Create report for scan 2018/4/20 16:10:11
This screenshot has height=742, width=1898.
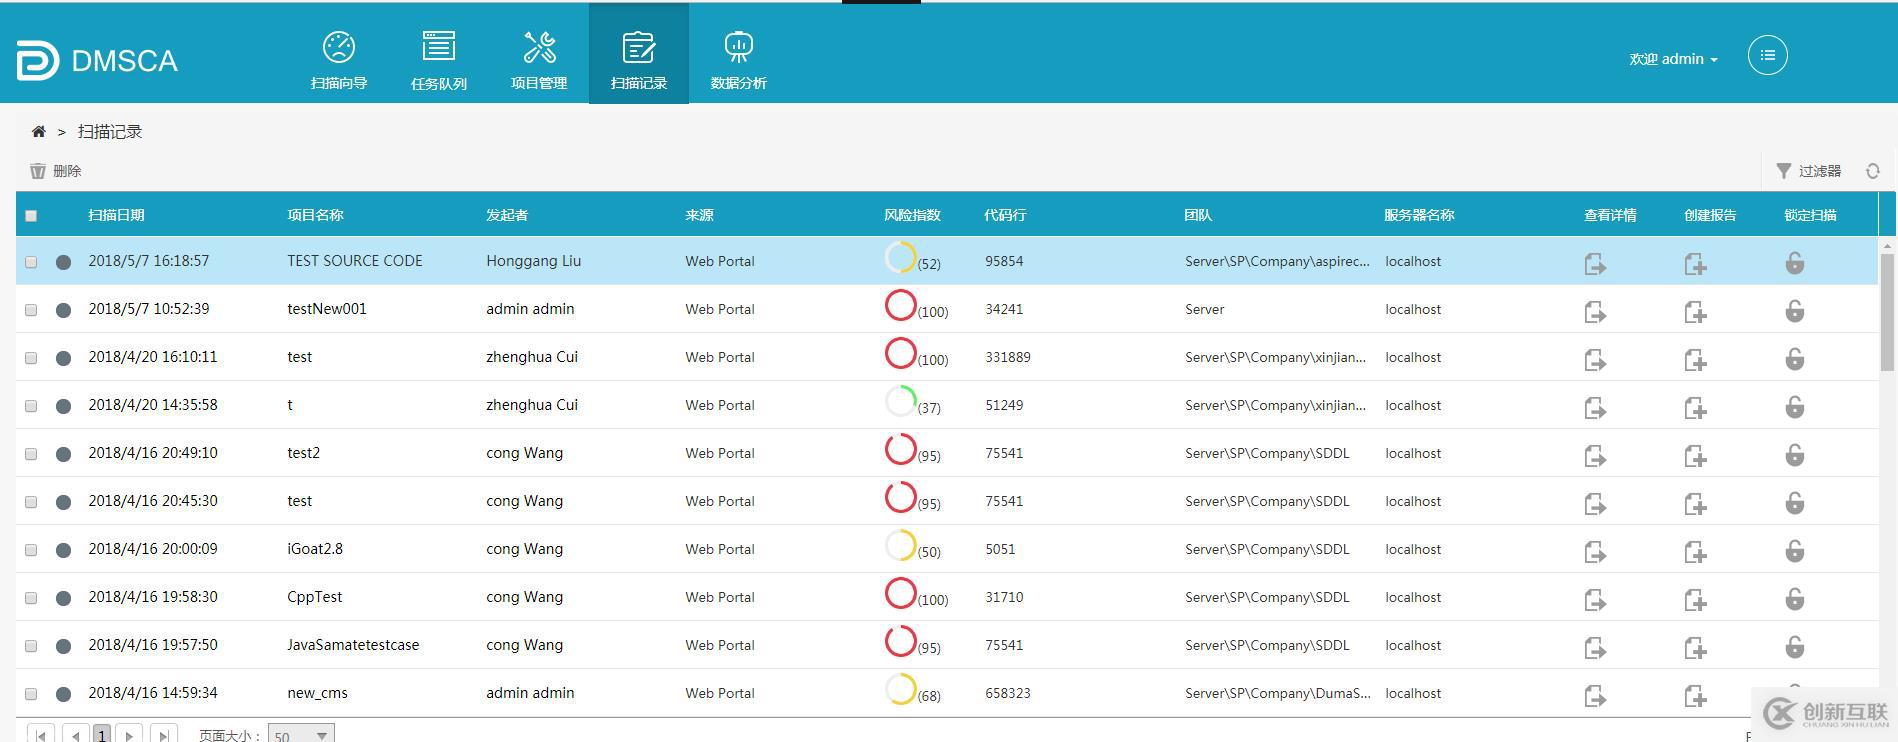[x=1695, y=360]
